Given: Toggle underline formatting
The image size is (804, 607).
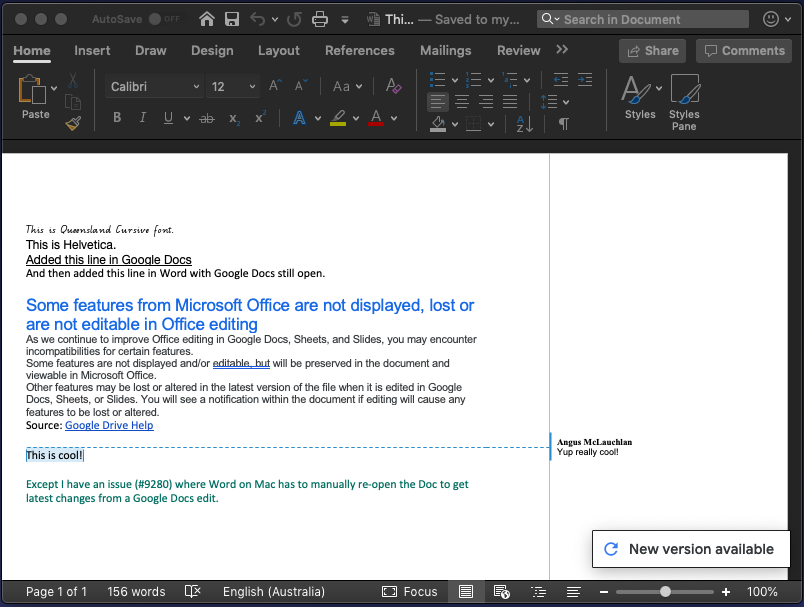Looking at the screenshot, I should 168,118.
